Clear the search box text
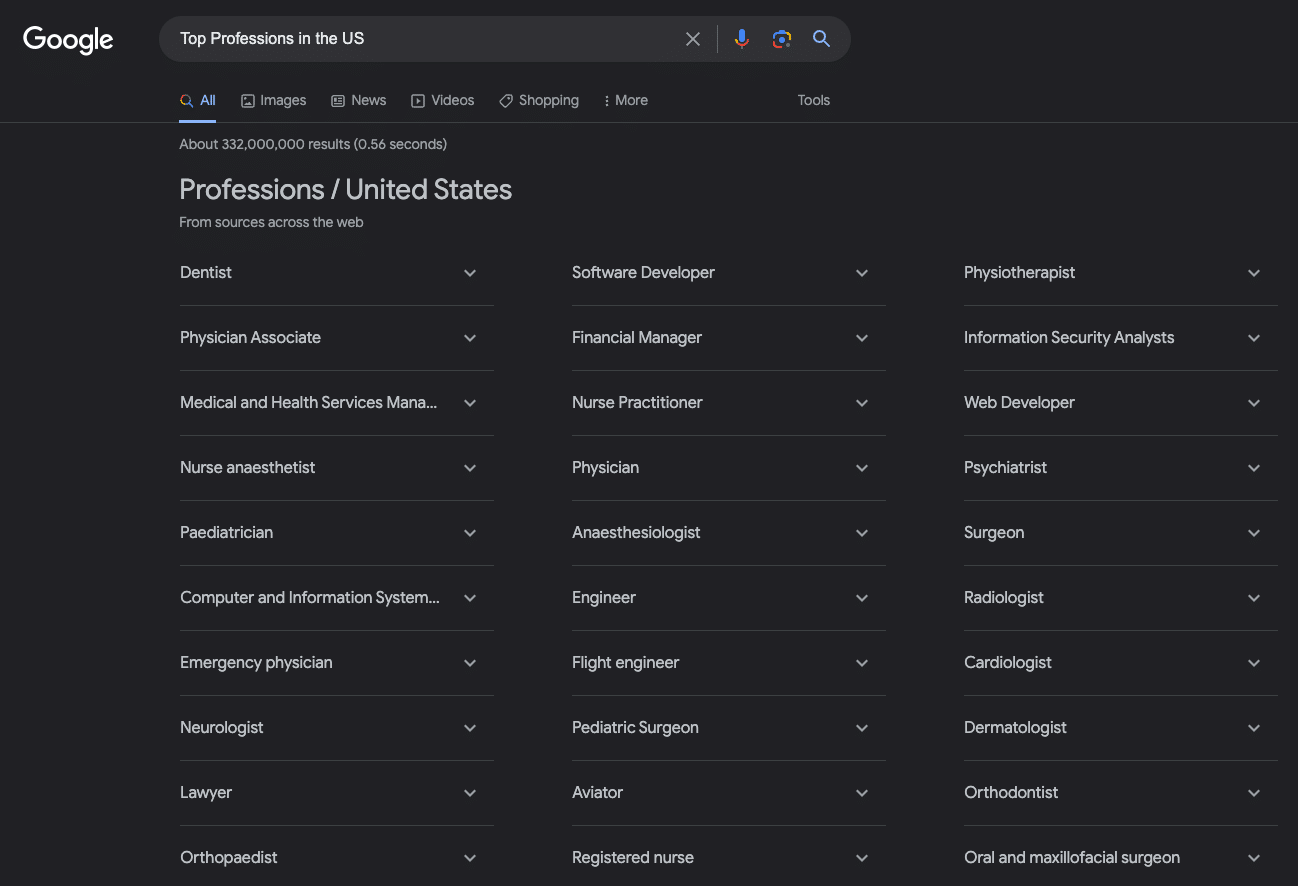The width and height of the screenshot is (1298, 886). (x=693, y=39)
